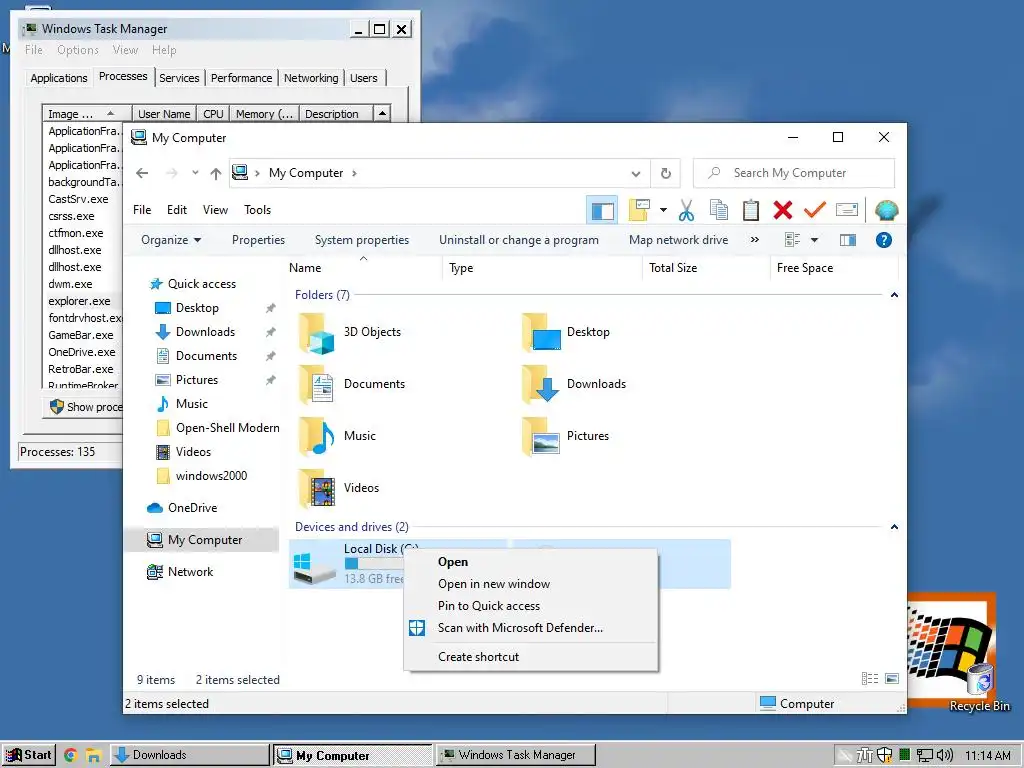Click the volume speaker tray icon

945,755
